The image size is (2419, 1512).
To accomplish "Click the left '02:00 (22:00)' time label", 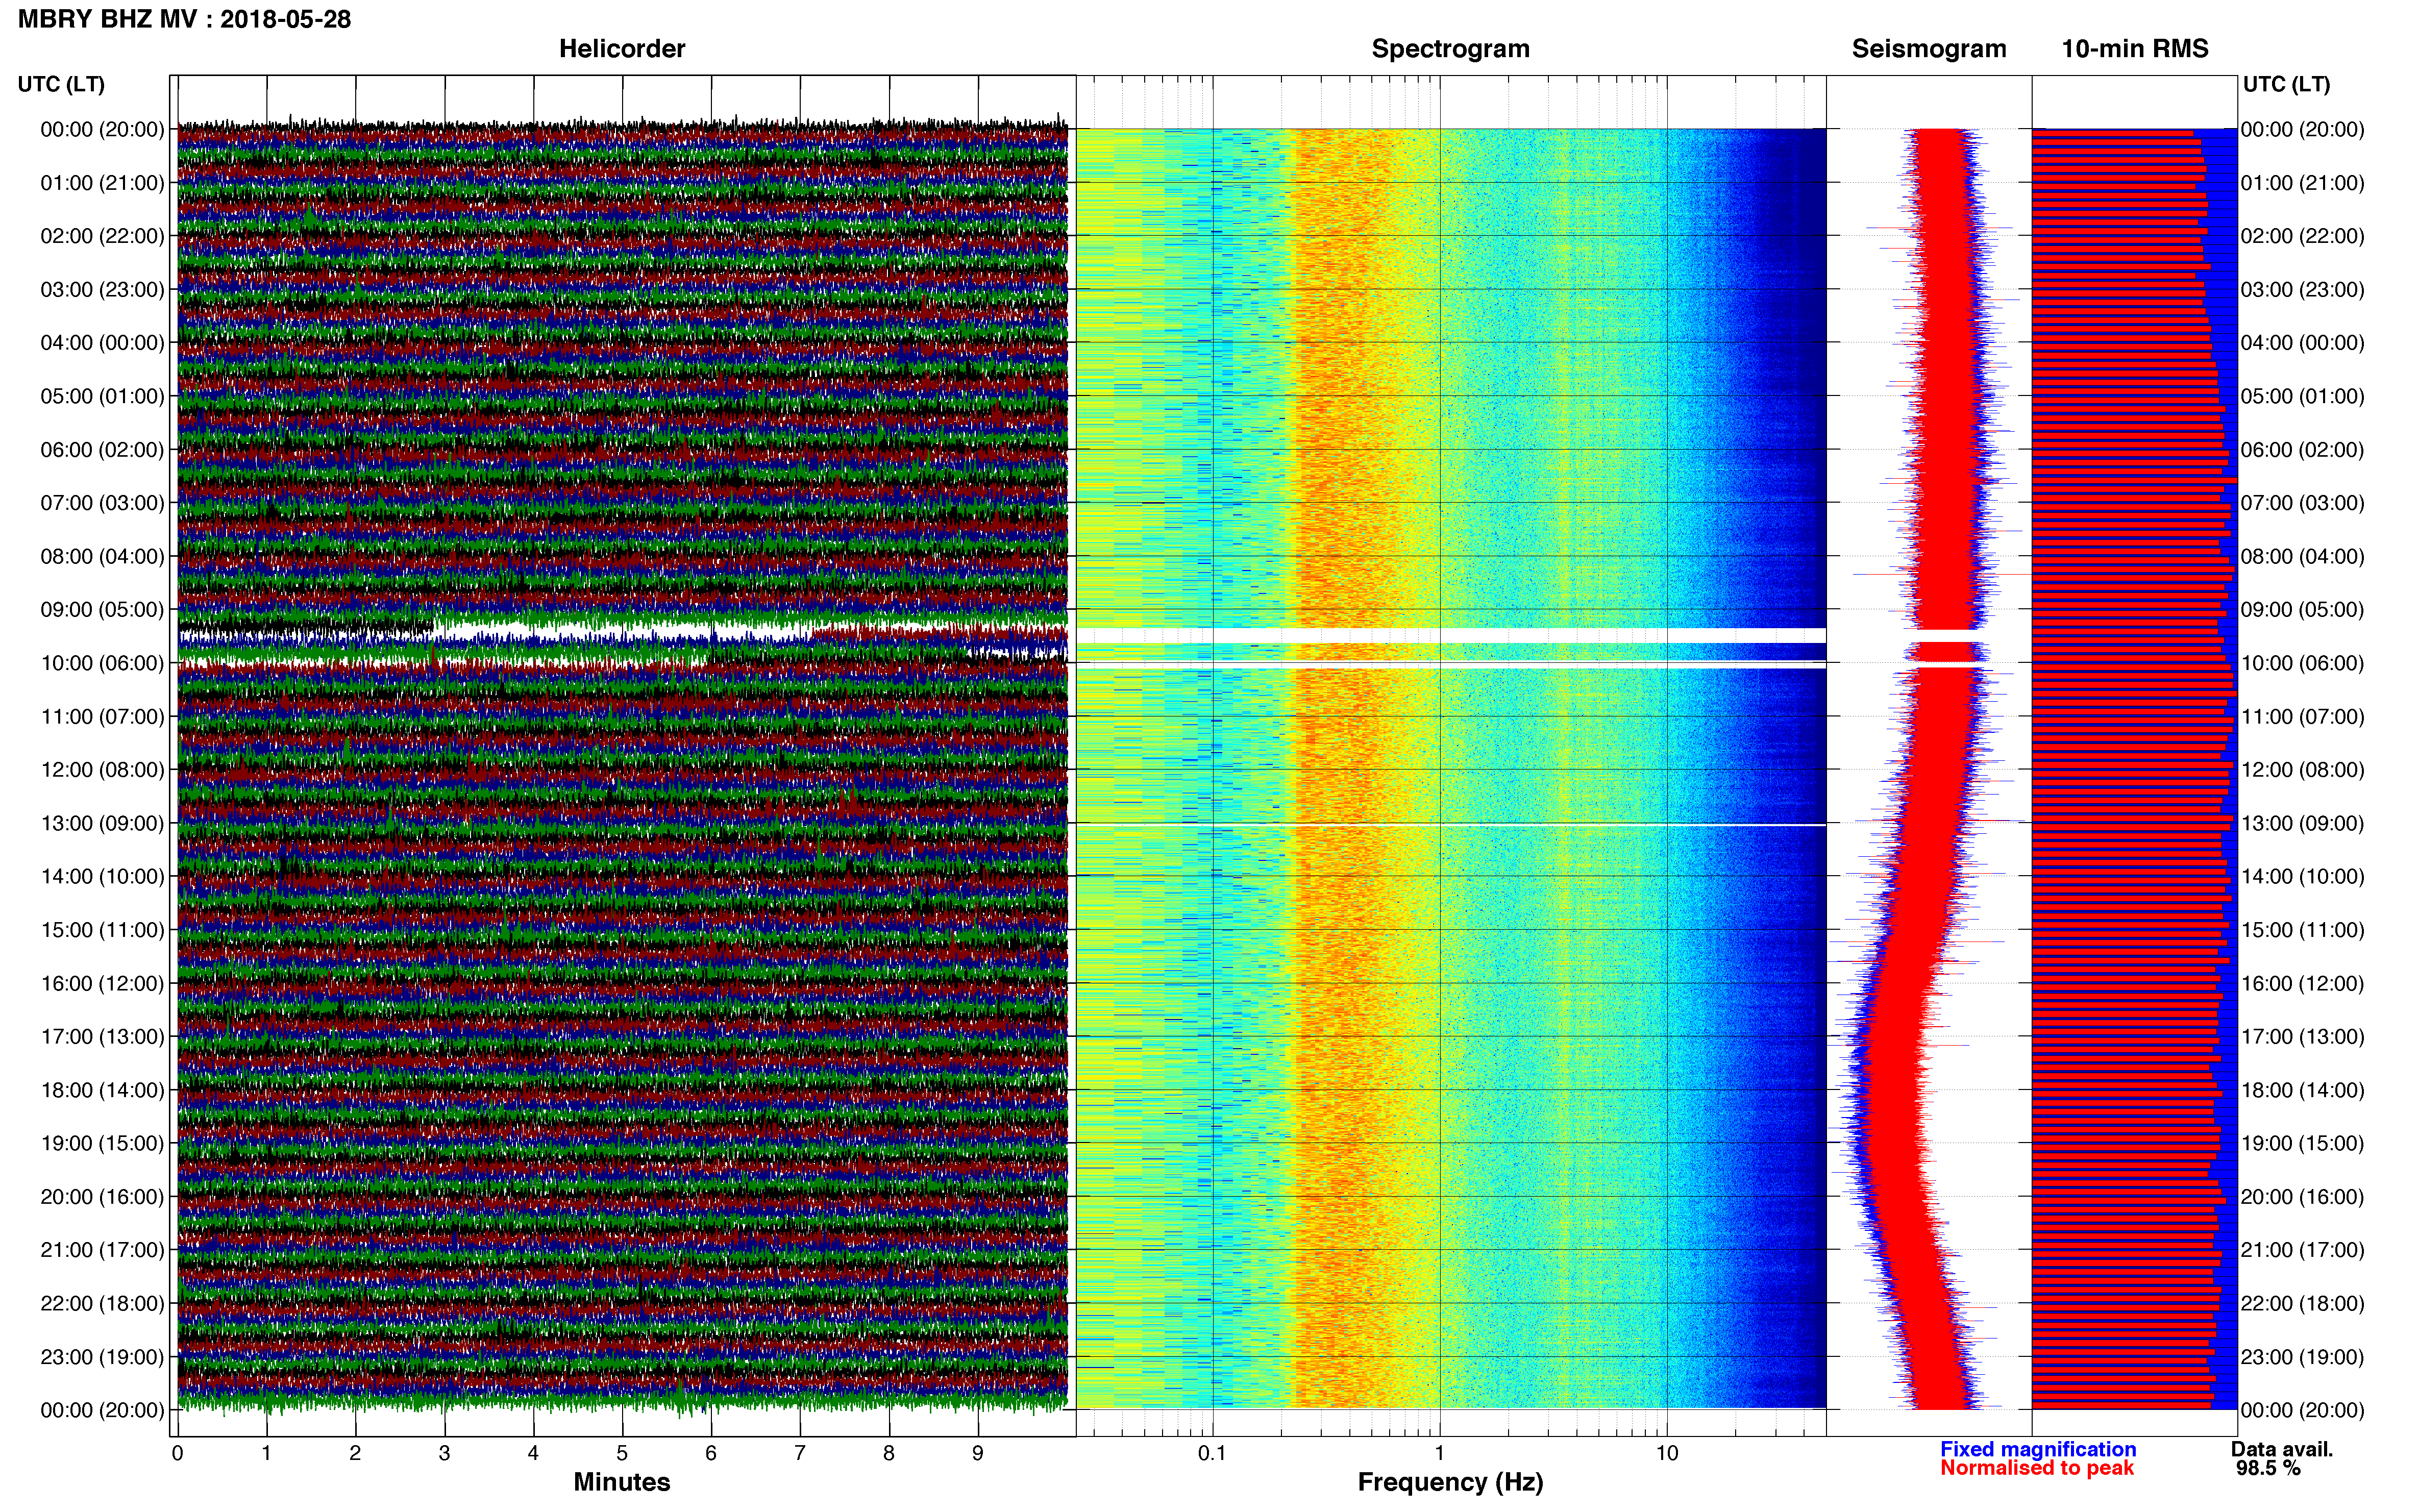I will (102, 236).
